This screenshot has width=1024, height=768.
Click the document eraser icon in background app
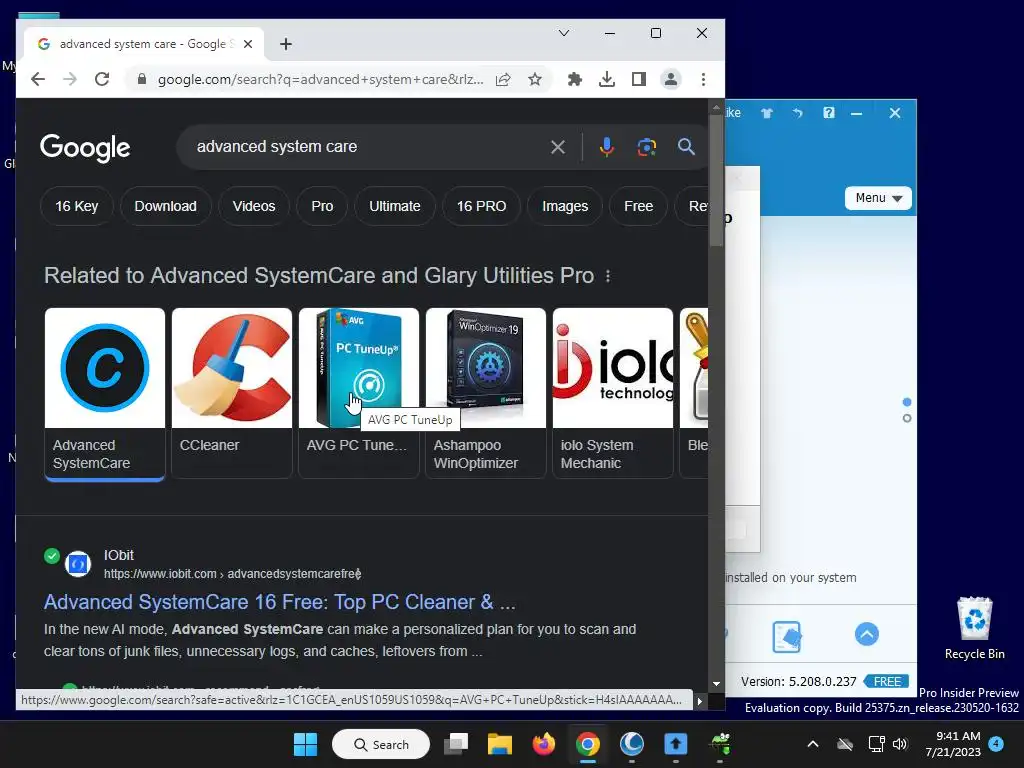(x=786, y=636)
